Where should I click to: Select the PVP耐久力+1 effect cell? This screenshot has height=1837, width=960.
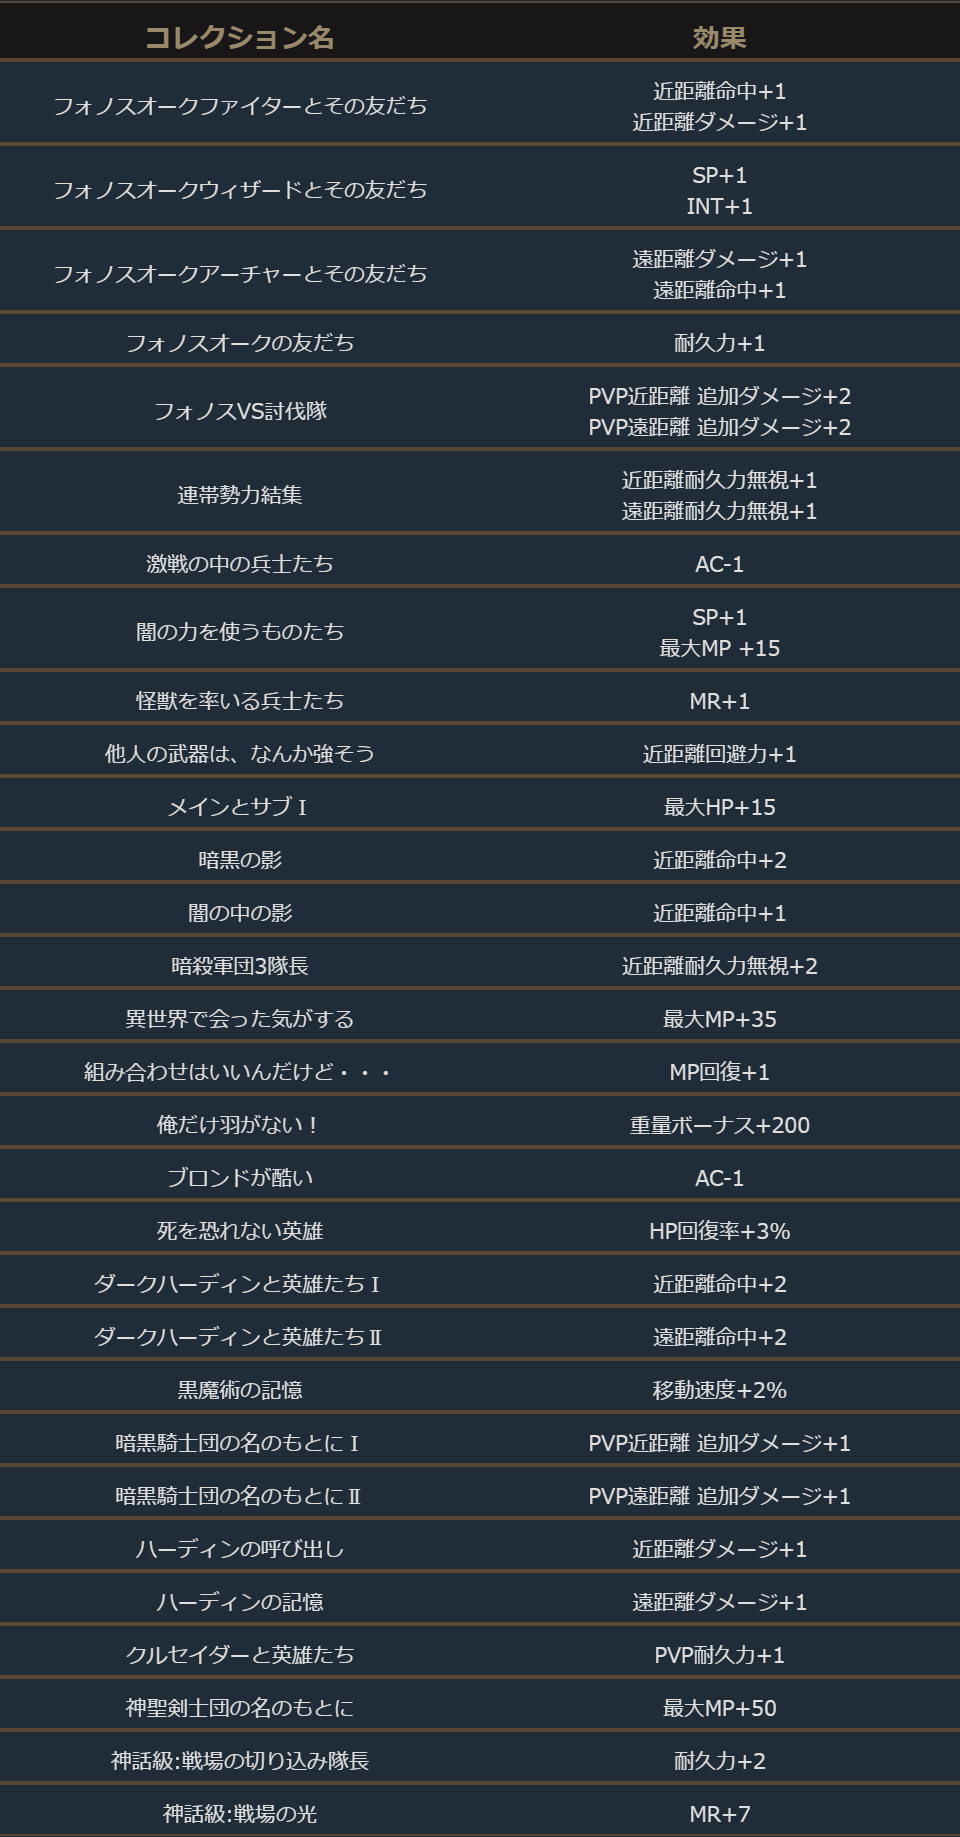pyautogui.click(x=719, y=1655)
